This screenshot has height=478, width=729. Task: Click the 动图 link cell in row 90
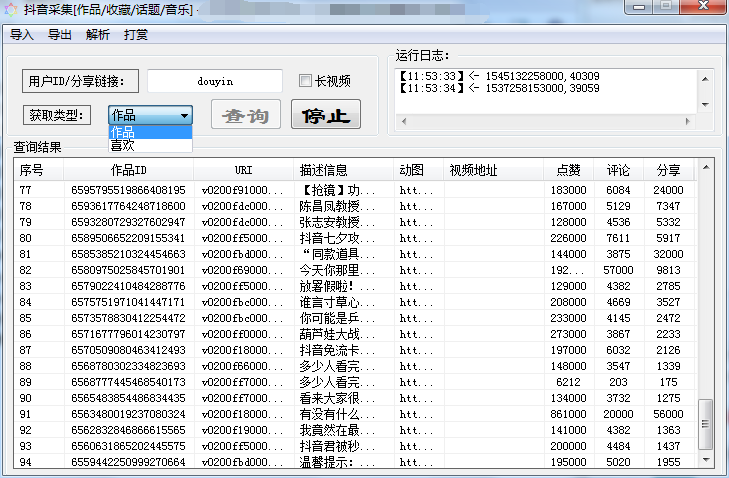pos(416,398)
